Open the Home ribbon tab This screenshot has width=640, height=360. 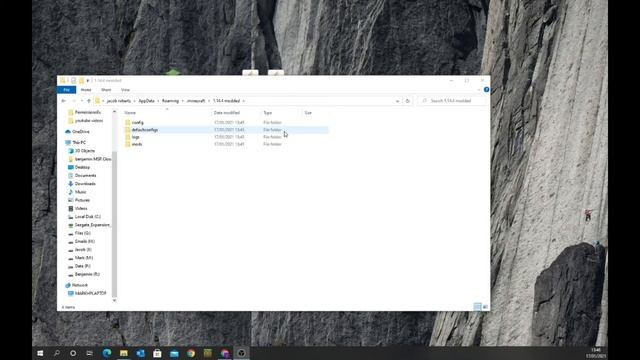[x=86, y=90]
